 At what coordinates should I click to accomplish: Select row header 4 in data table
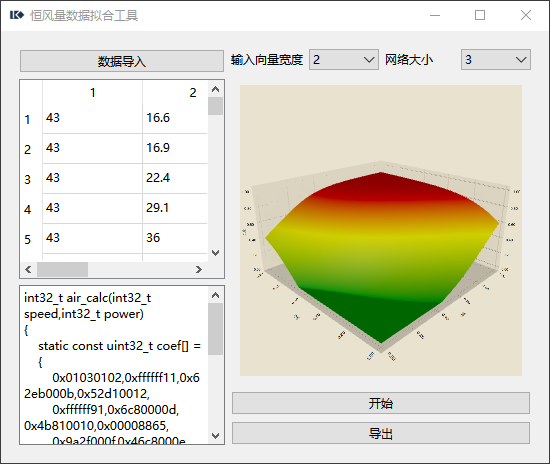coord(31,209)
